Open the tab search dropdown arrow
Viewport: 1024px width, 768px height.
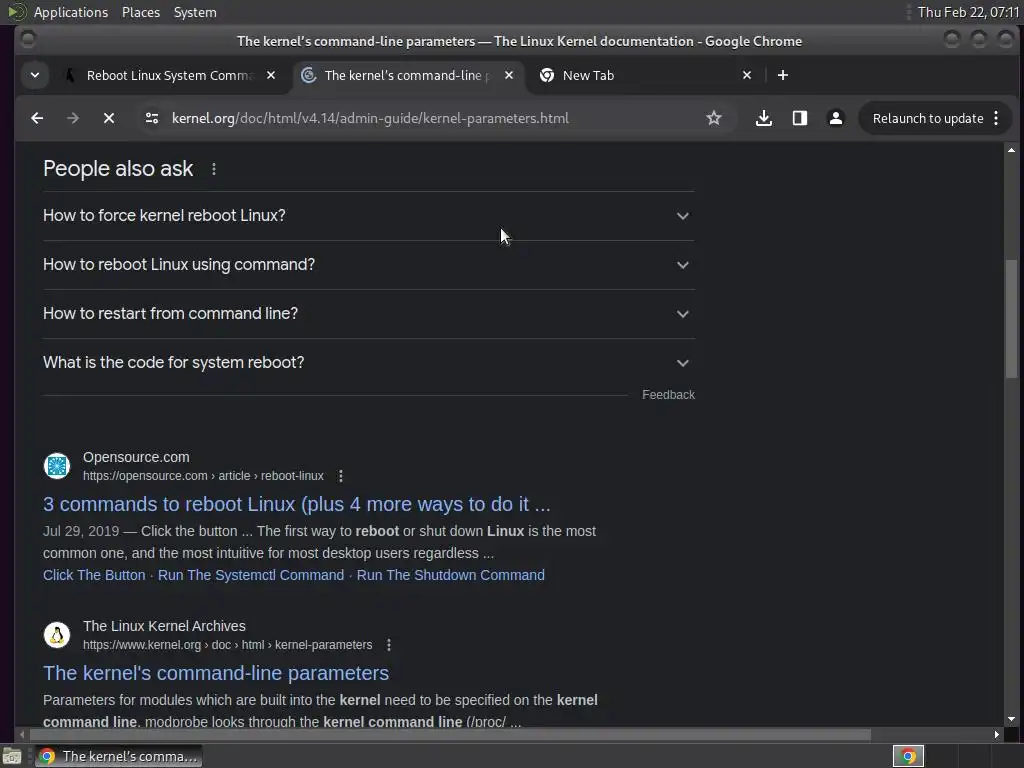coord(35,75)
